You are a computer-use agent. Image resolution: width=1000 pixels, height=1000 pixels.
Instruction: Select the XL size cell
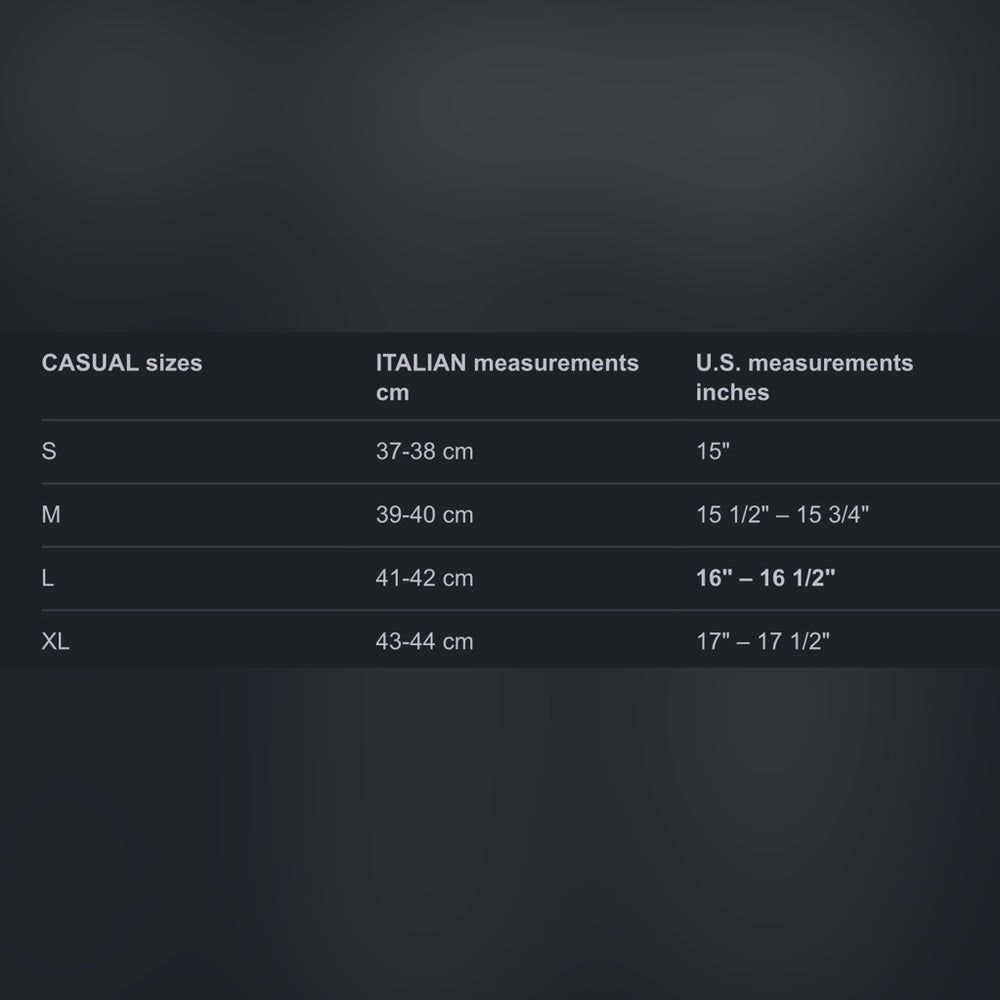56,641
